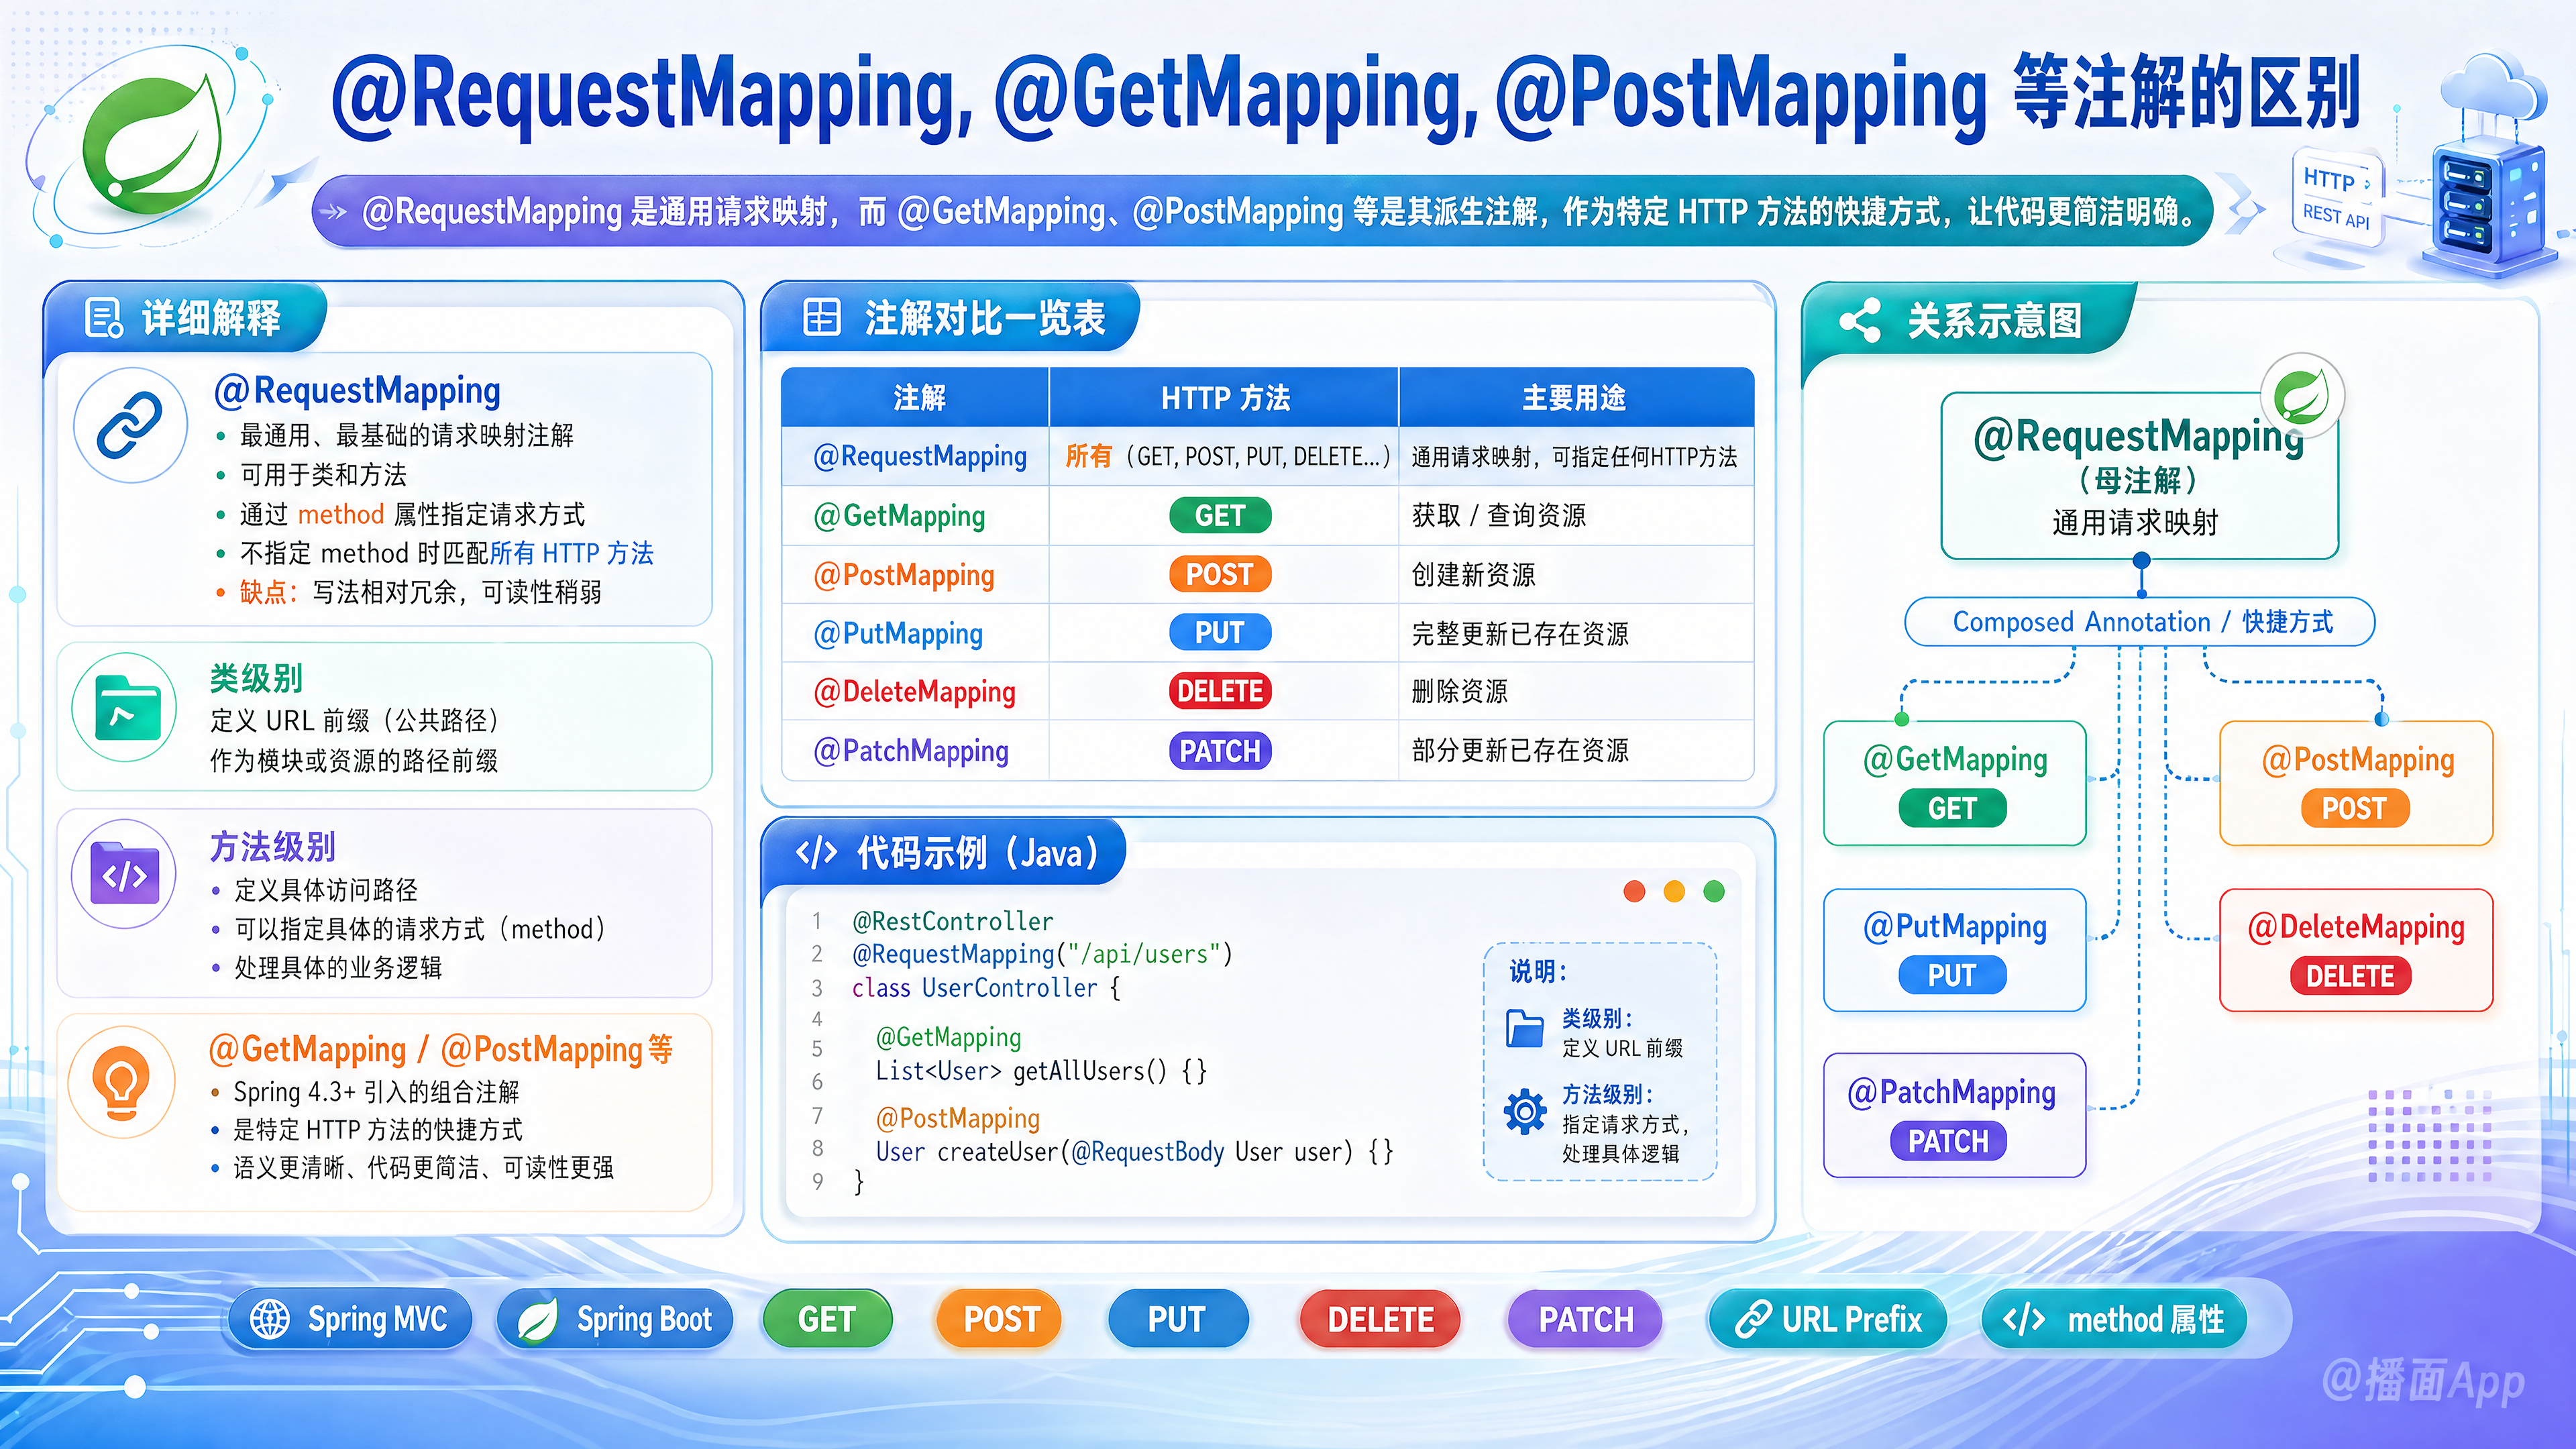The height and width of the screenshot is (1449, 2576).
Task: Click the class UserController code line
Action: pyautogui.click(x=986, y=988)
